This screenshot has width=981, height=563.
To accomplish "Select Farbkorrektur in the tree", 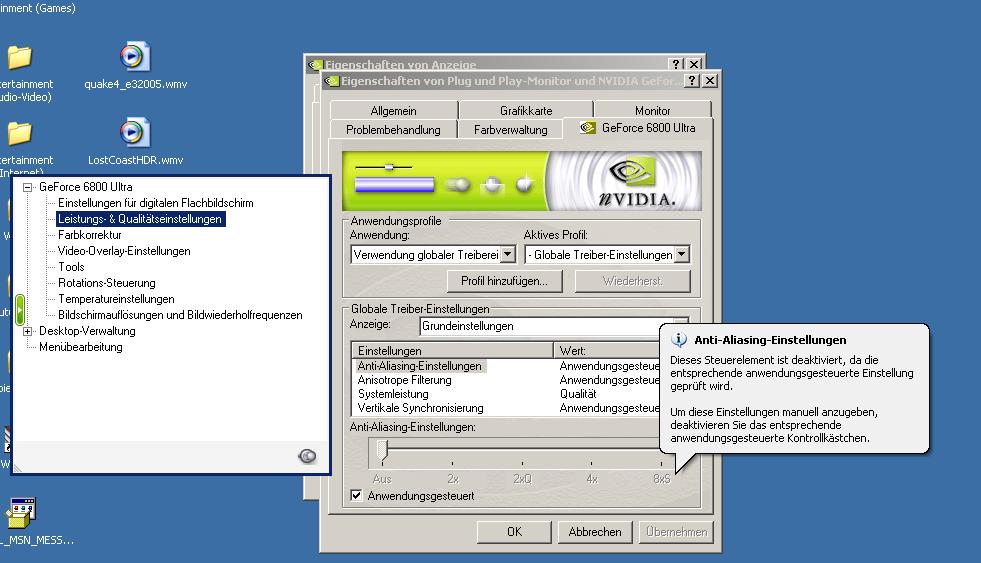I will (x=89, y=235).
